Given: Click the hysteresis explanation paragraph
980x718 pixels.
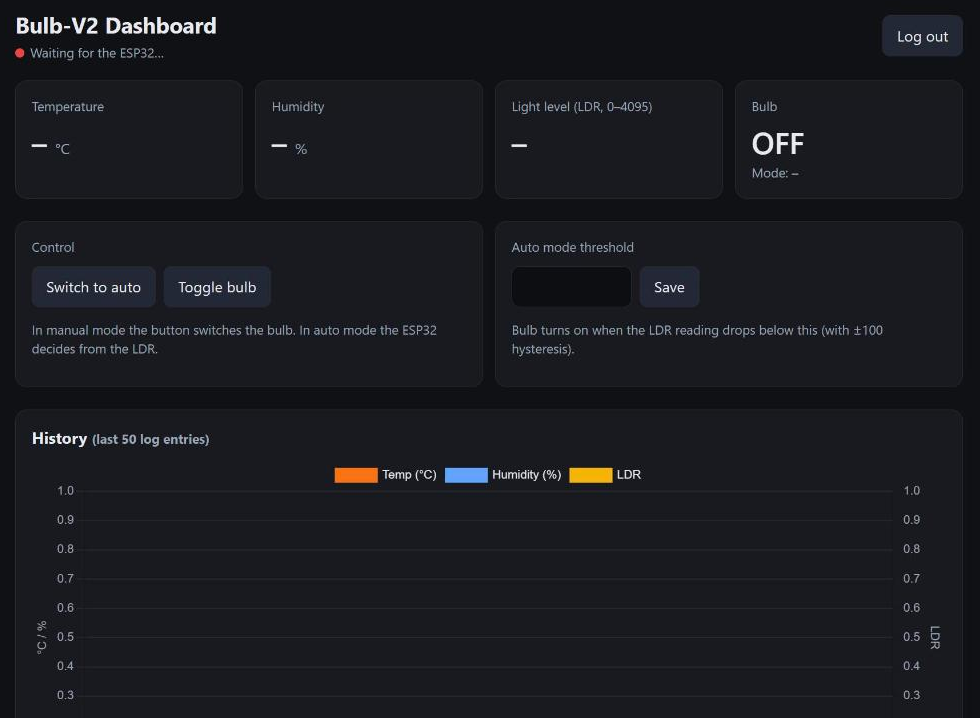Looking at the screenshot, I should coord(698,339).
